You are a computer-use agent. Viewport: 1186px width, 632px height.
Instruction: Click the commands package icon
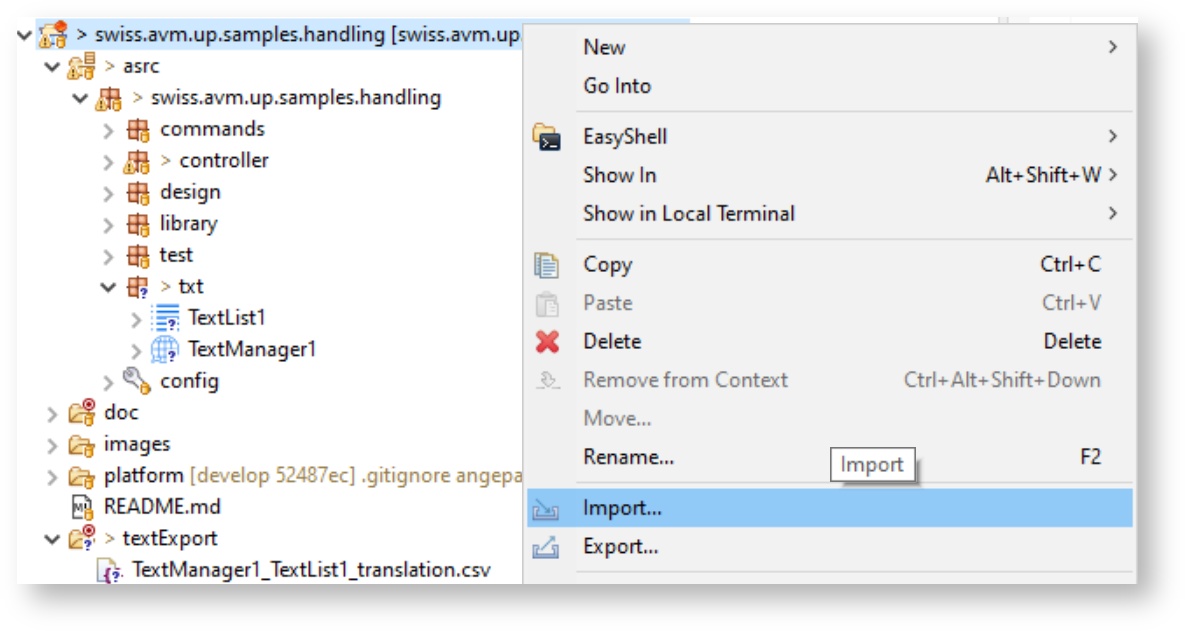(x=137, y=129)
